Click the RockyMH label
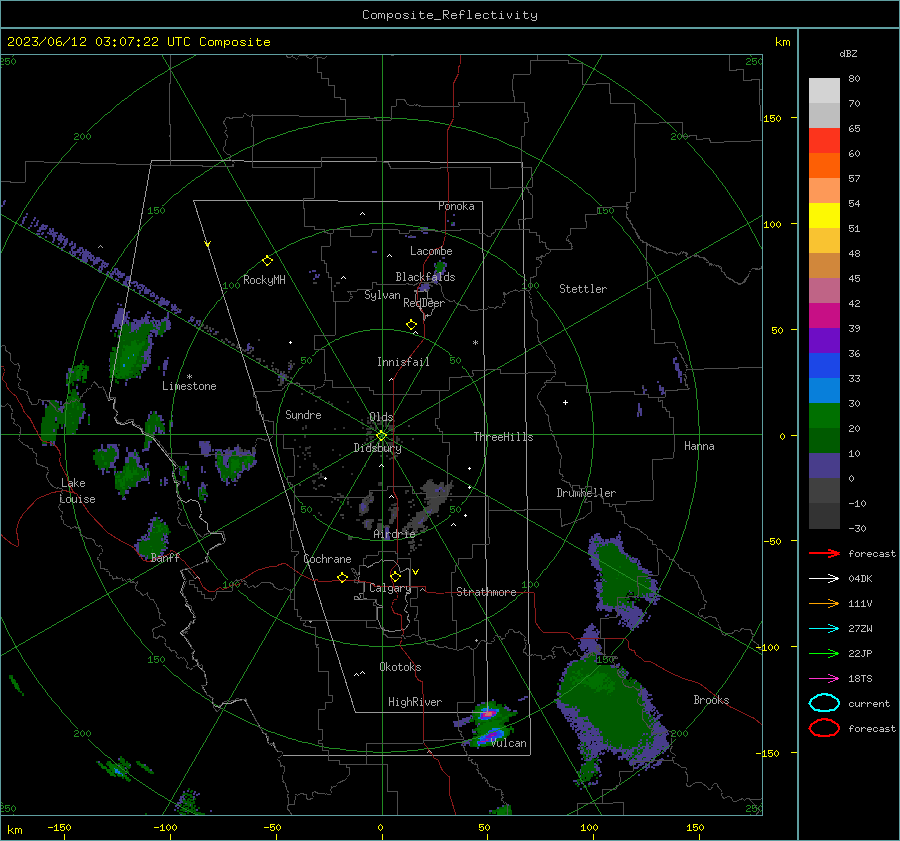 (x=264, y=280)
